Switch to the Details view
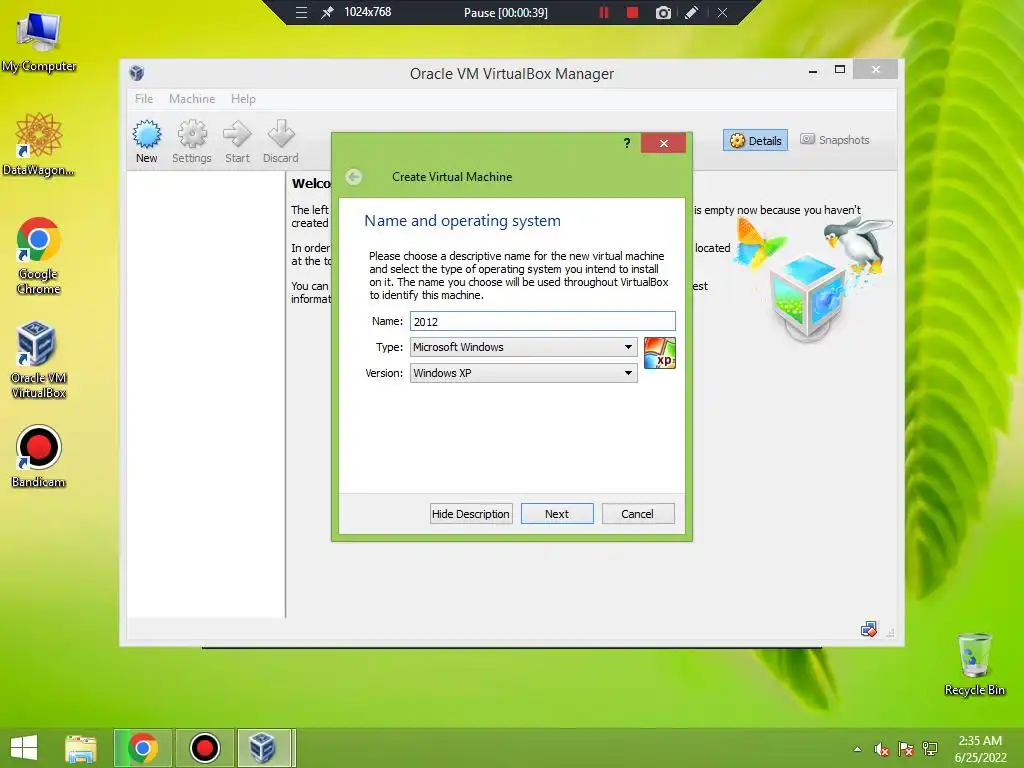 (756, 140)
